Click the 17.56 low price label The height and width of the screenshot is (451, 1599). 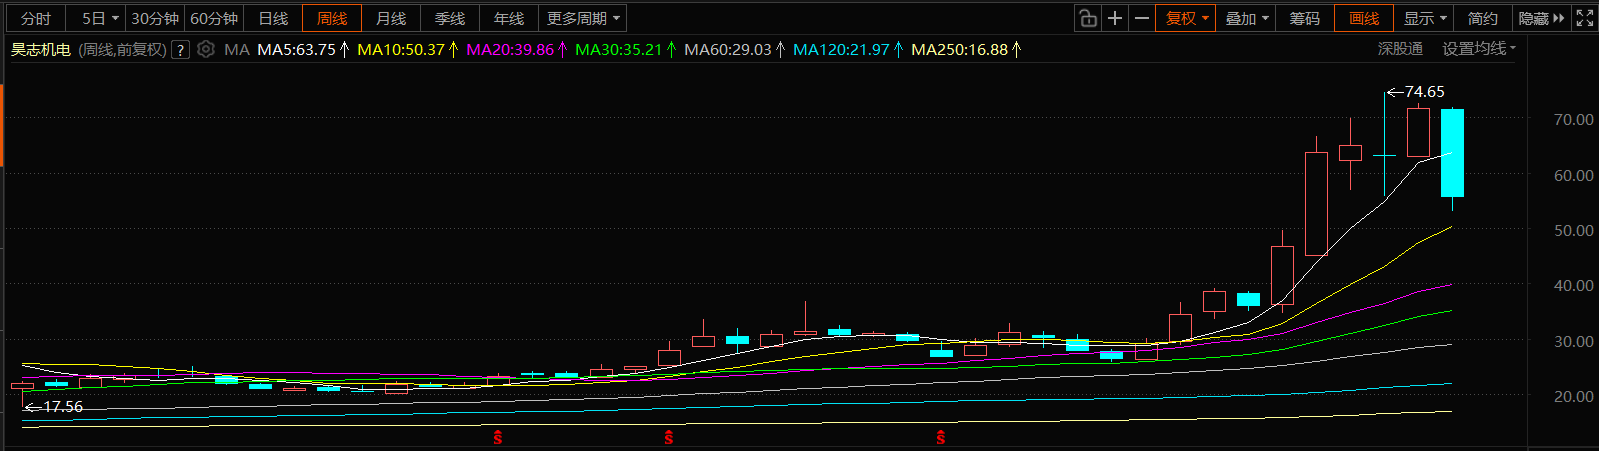click(x=63, y=407)
